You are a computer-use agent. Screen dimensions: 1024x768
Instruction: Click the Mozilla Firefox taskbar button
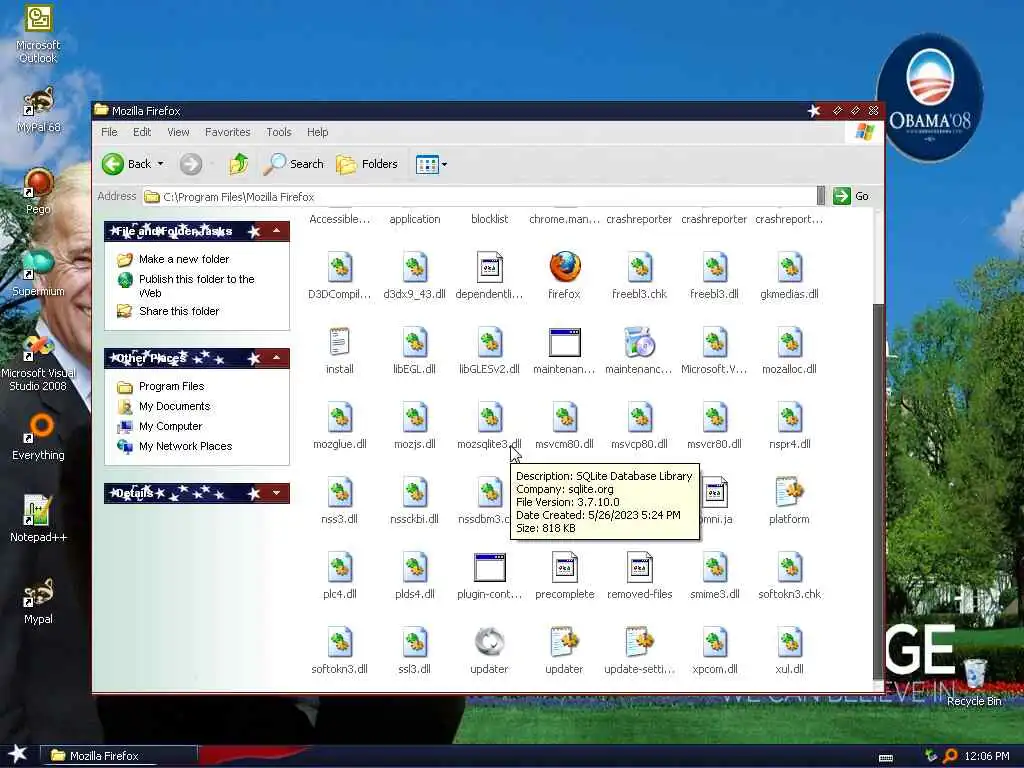coord(119,756)
